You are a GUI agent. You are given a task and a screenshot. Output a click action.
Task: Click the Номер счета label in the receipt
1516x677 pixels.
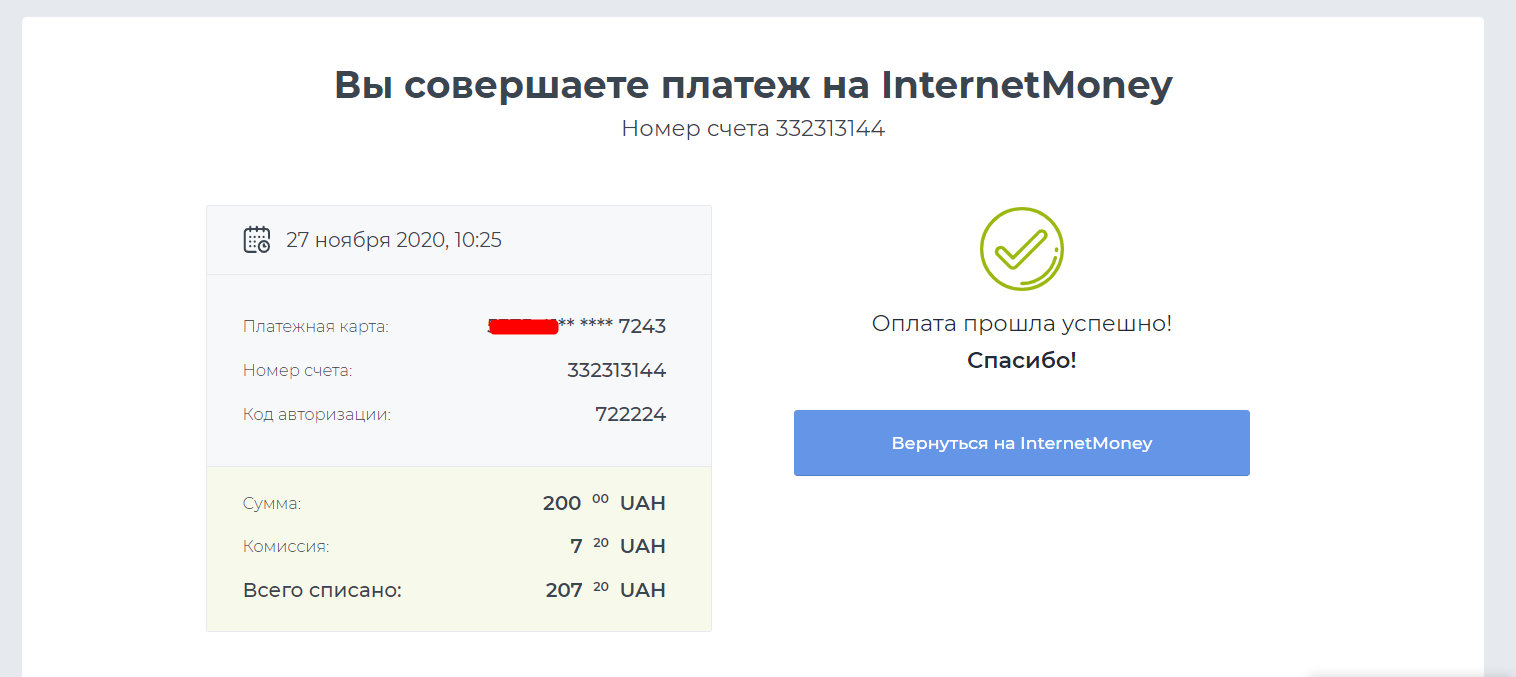(298, 371)
